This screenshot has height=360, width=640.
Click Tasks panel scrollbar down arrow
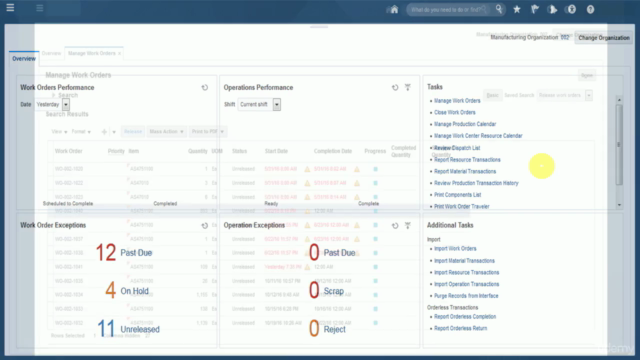619,205
